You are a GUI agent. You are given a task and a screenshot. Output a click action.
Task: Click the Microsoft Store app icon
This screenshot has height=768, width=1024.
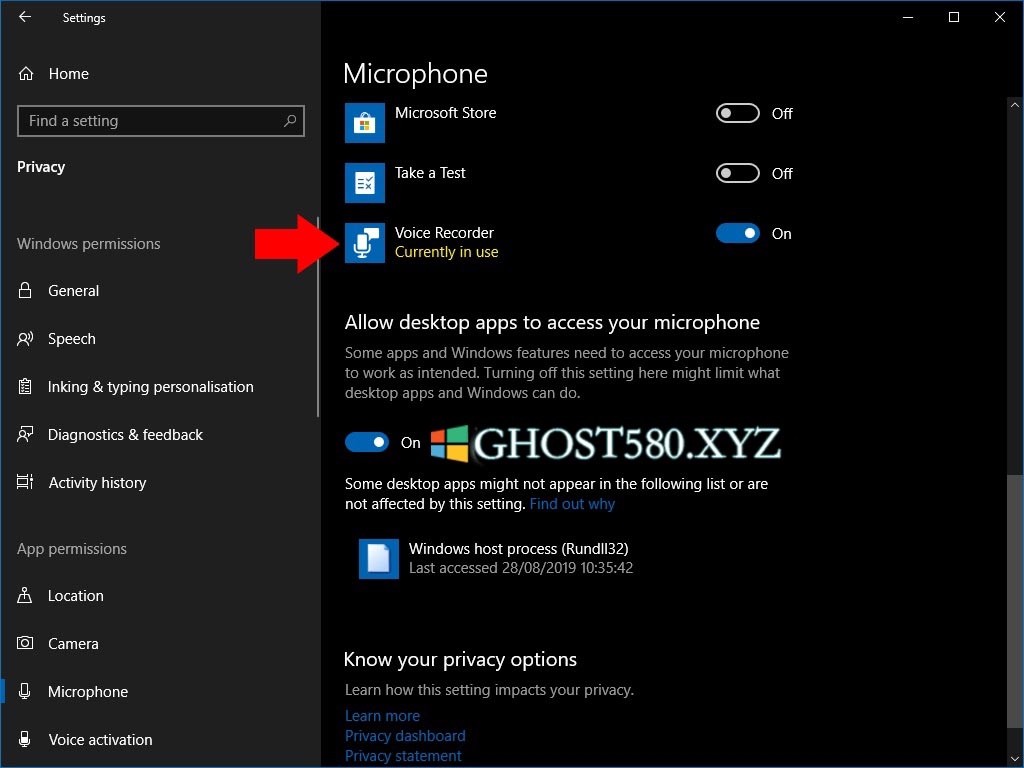[x=364, y=122]
